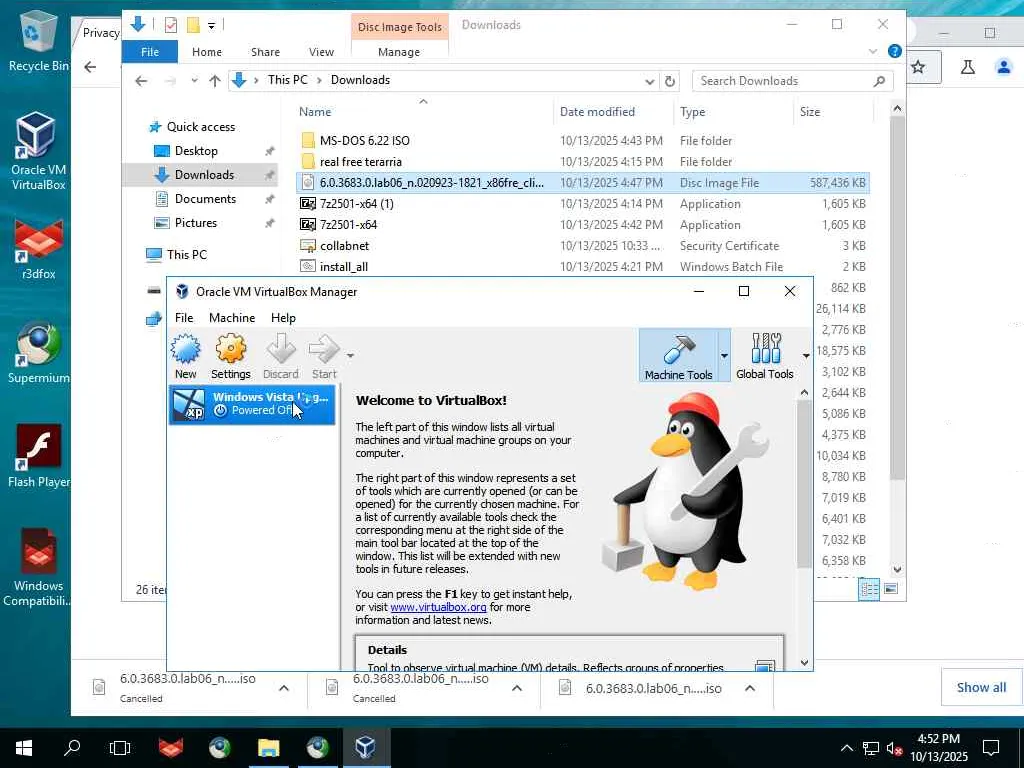Open VirtualBox Machine menu
Viewport: 1024px width, 768px height.
point(232,318)
